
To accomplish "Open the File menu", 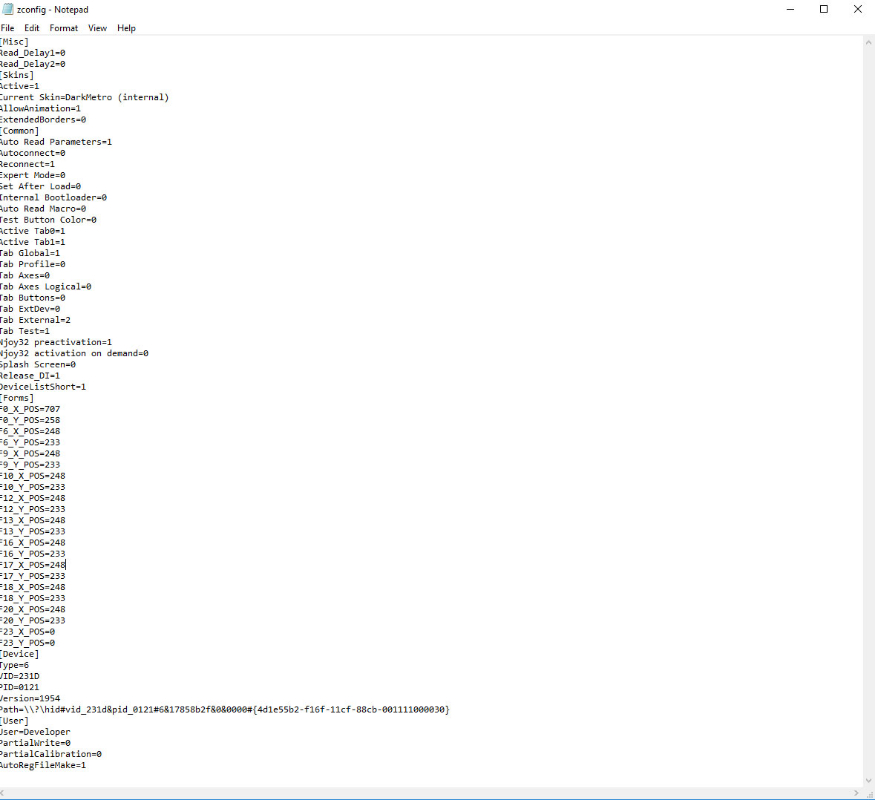I will pos(7,28).
